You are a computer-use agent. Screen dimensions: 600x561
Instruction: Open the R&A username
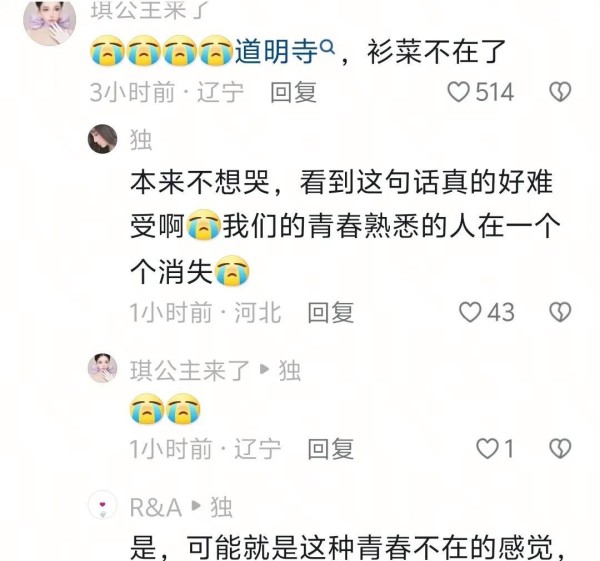(x=156, y=507)
